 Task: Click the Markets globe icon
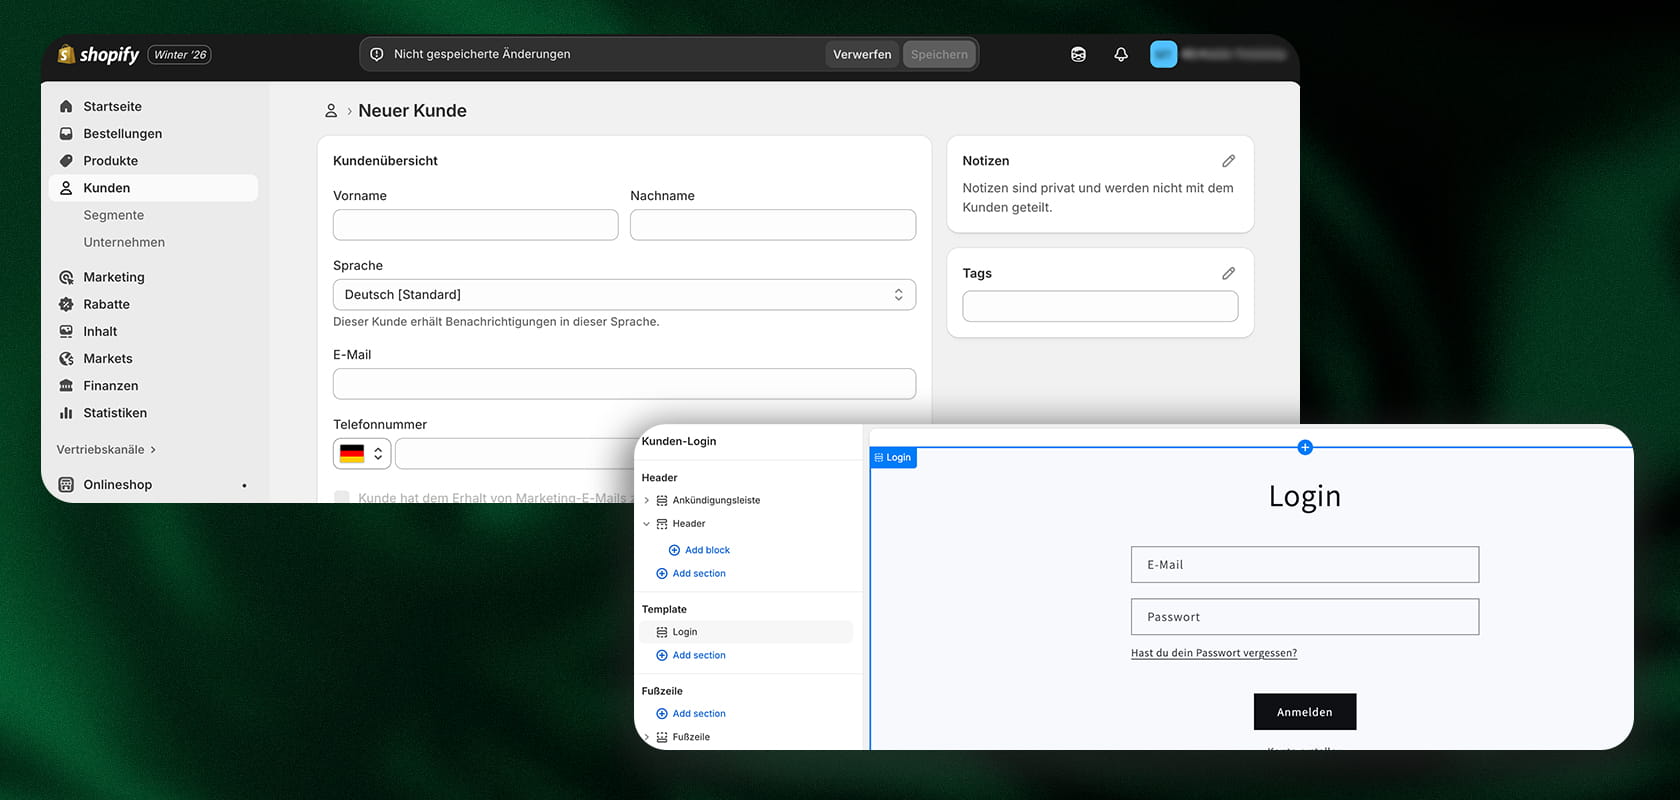point(66,358)
